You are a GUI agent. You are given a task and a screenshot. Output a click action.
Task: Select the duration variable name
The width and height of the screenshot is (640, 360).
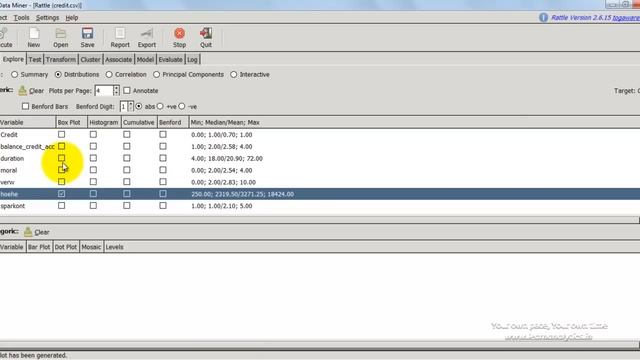(x=12, y=158)
